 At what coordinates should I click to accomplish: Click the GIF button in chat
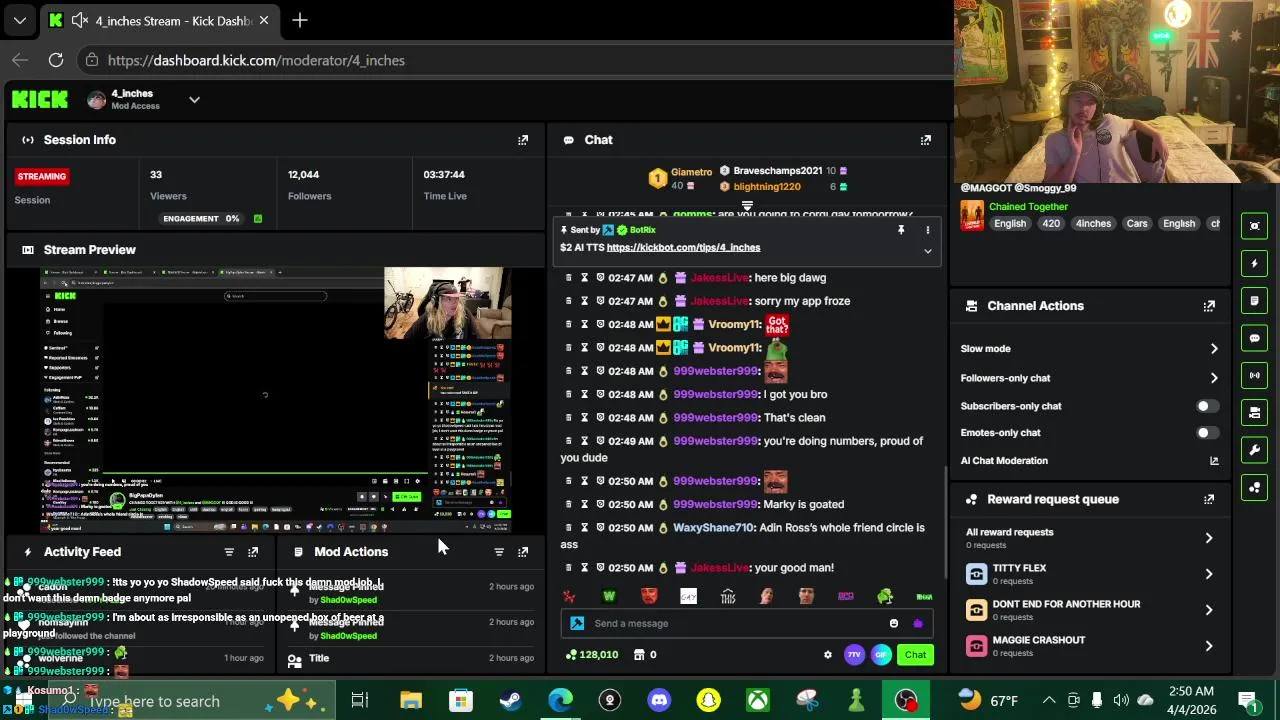(881, 655)
